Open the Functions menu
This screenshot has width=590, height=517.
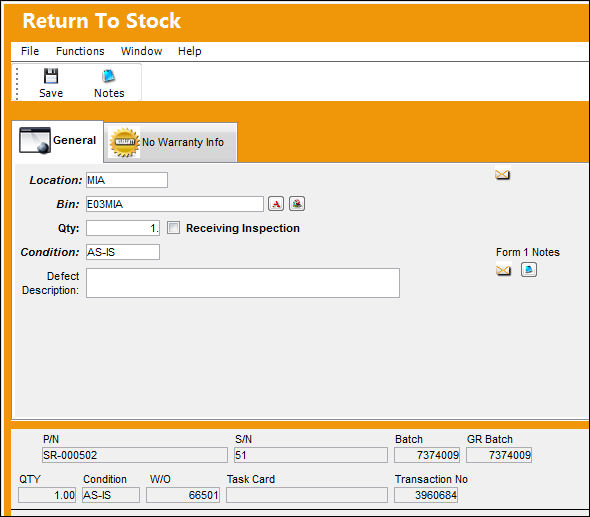(80, 51)
